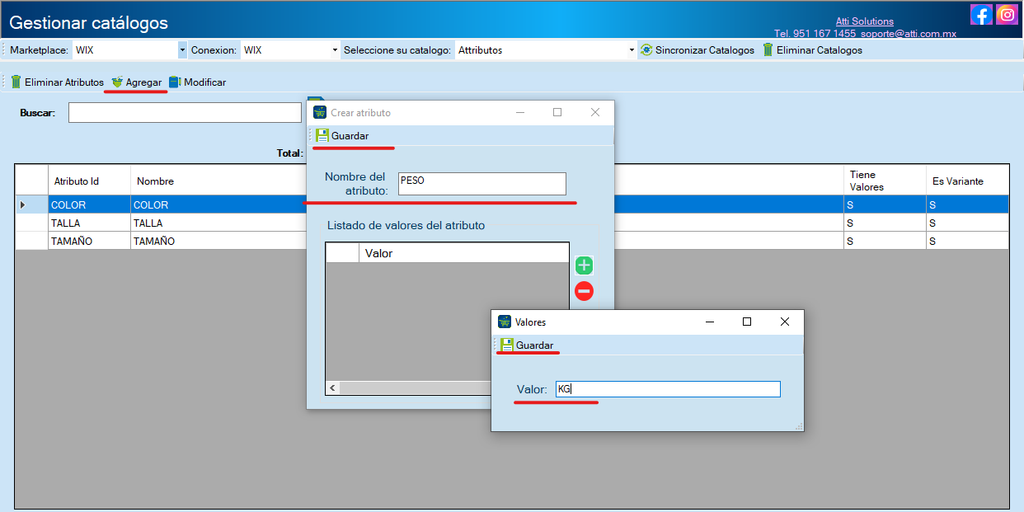Remove a value with the red minus
1024x512 pixels.
click(584, 291)
